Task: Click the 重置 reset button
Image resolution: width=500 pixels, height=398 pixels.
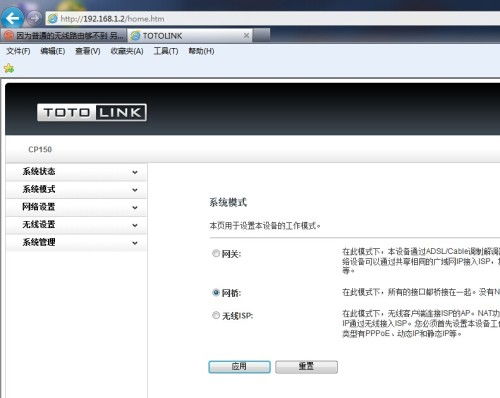Action: (306, 367)
